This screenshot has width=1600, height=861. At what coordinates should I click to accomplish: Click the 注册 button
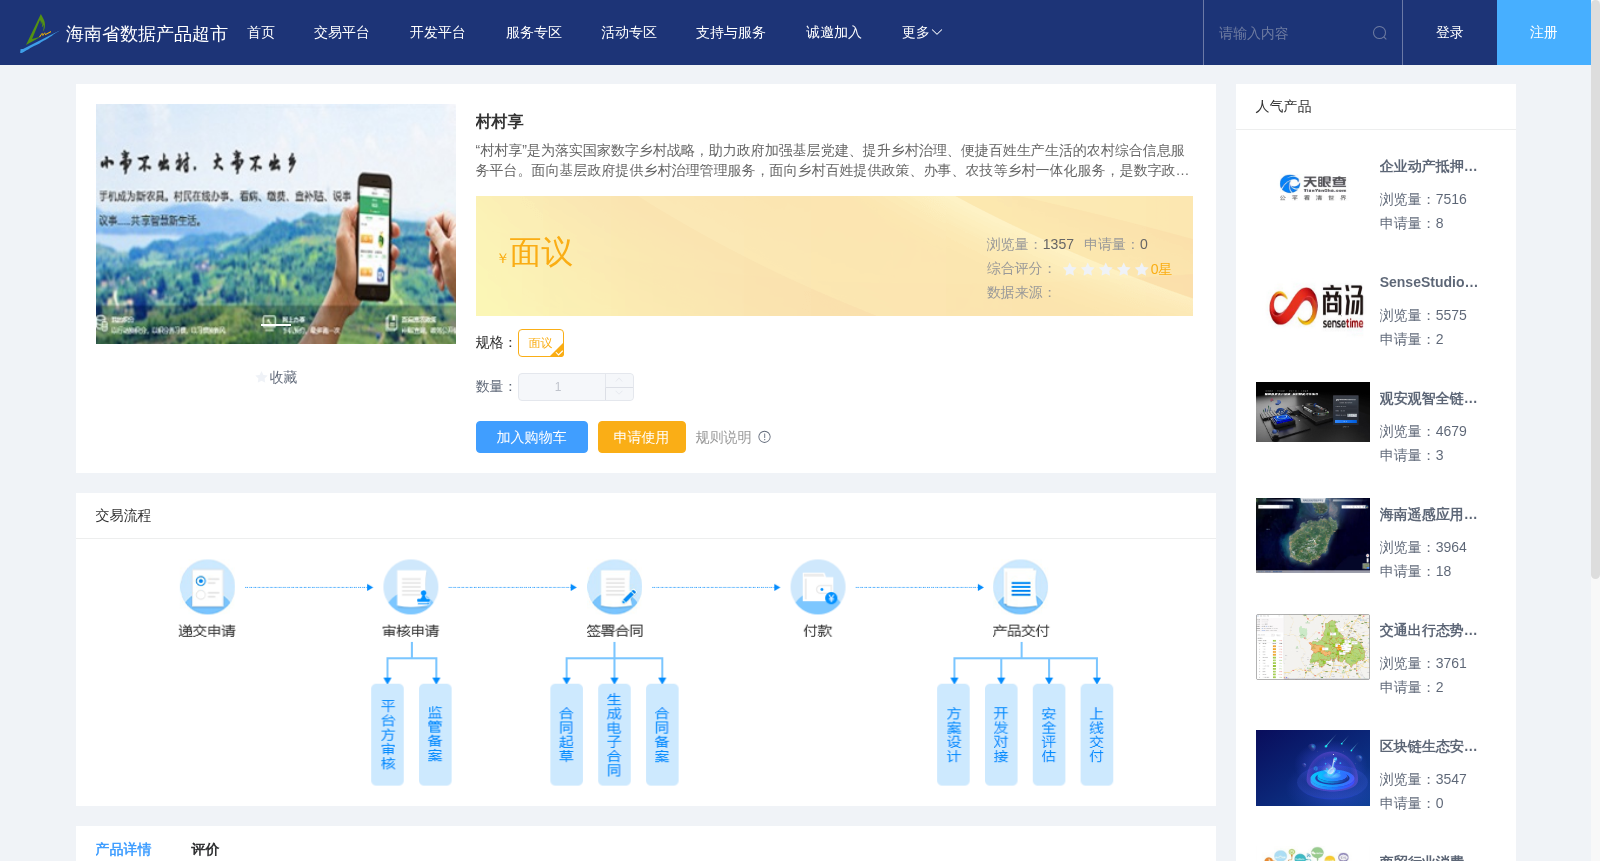1544,33
